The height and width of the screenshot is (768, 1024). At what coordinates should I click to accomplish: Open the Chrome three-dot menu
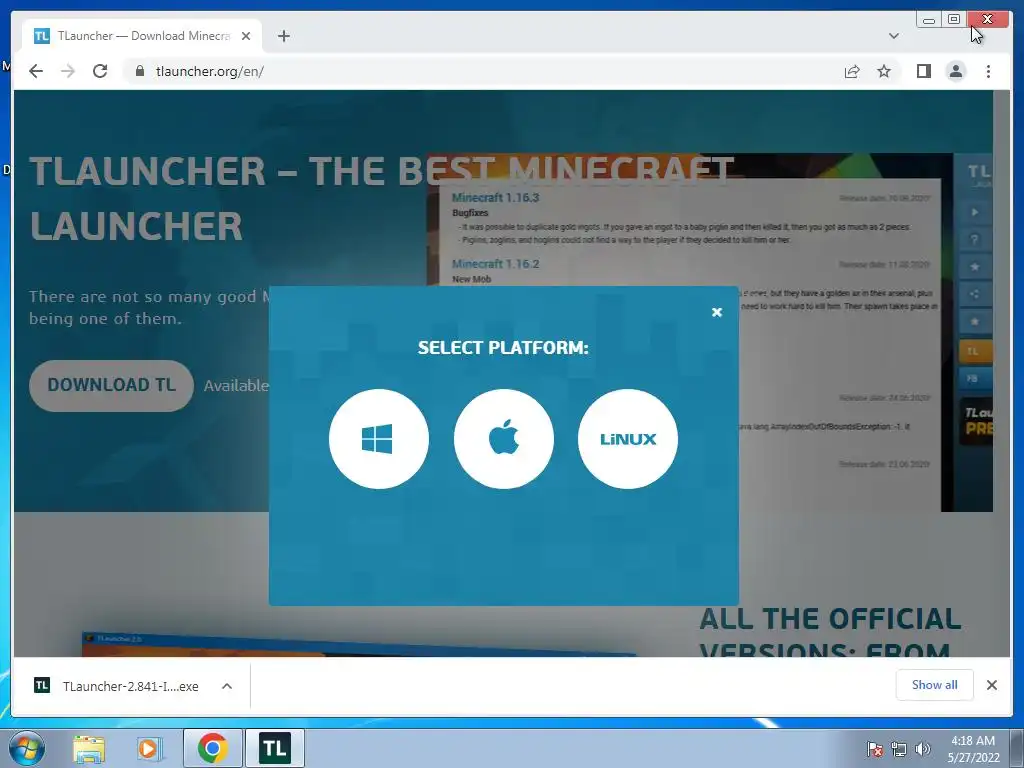[988, 71]
